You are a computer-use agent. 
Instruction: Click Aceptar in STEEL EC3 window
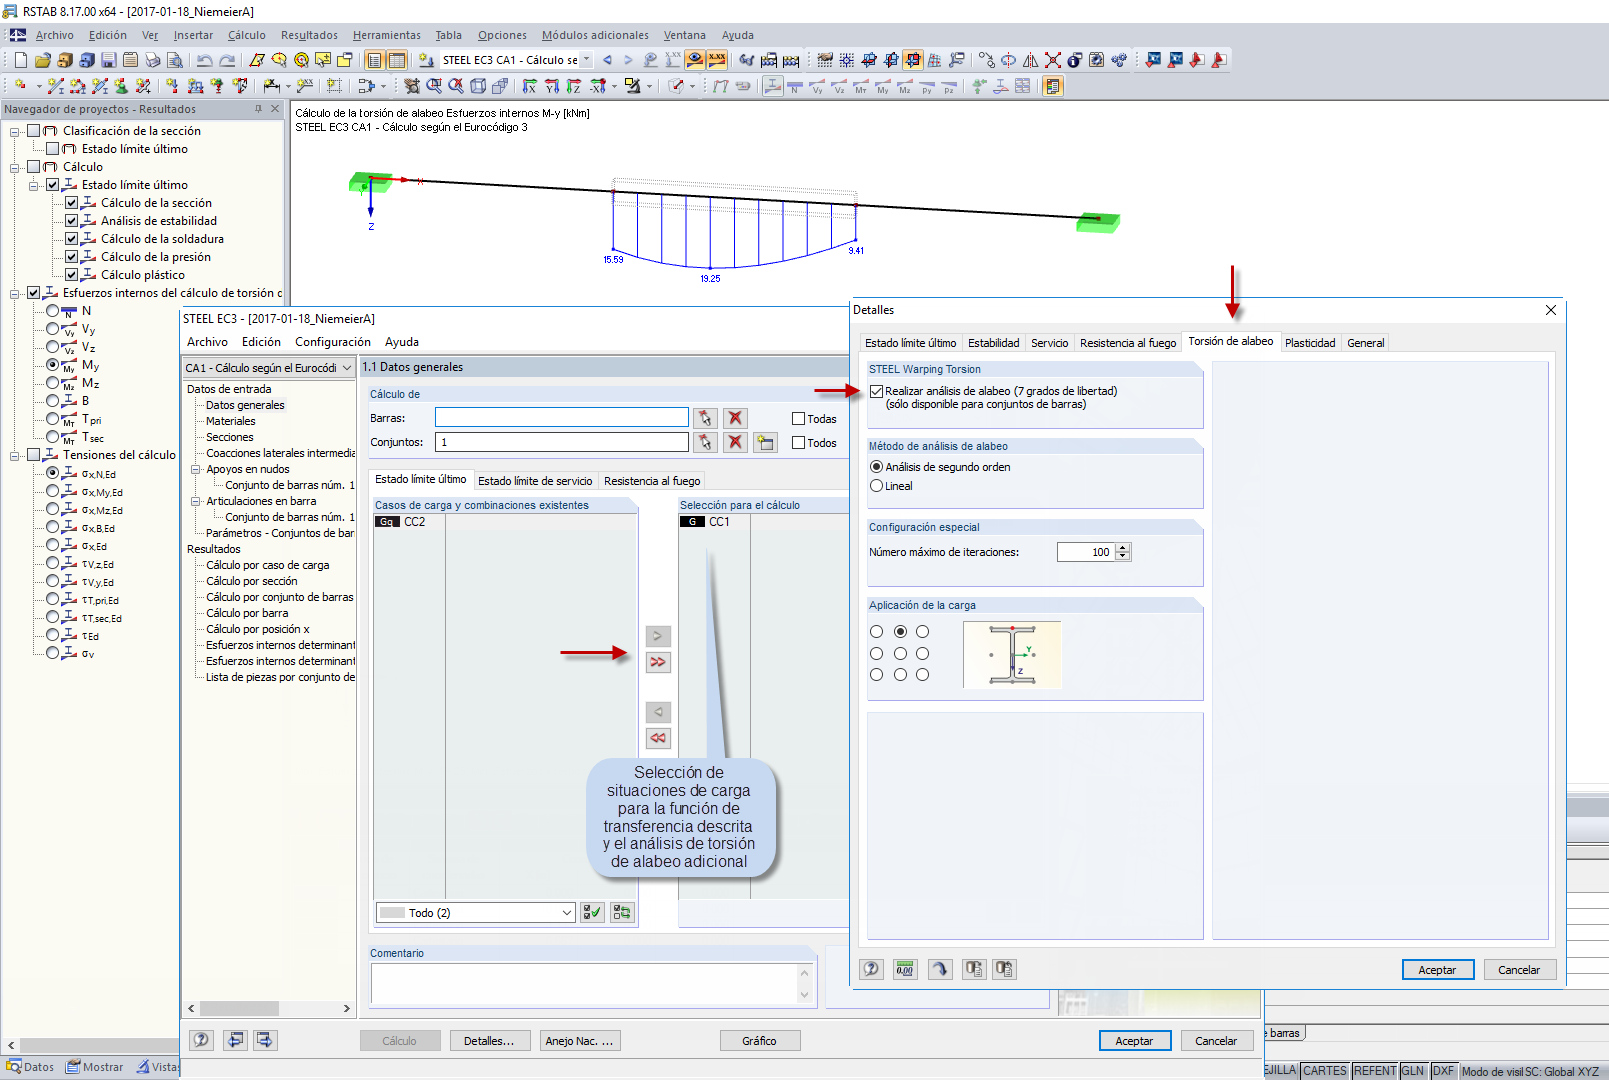1134,1041
